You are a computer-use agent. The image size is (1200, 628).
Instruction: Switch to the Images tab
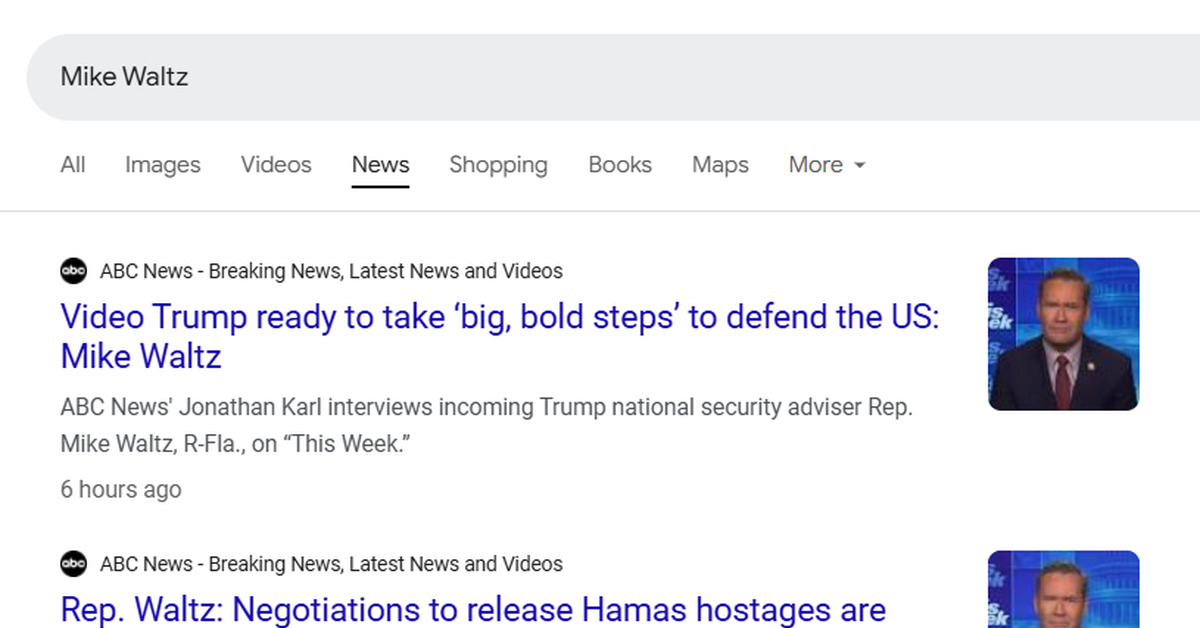[x=162, y=165]
